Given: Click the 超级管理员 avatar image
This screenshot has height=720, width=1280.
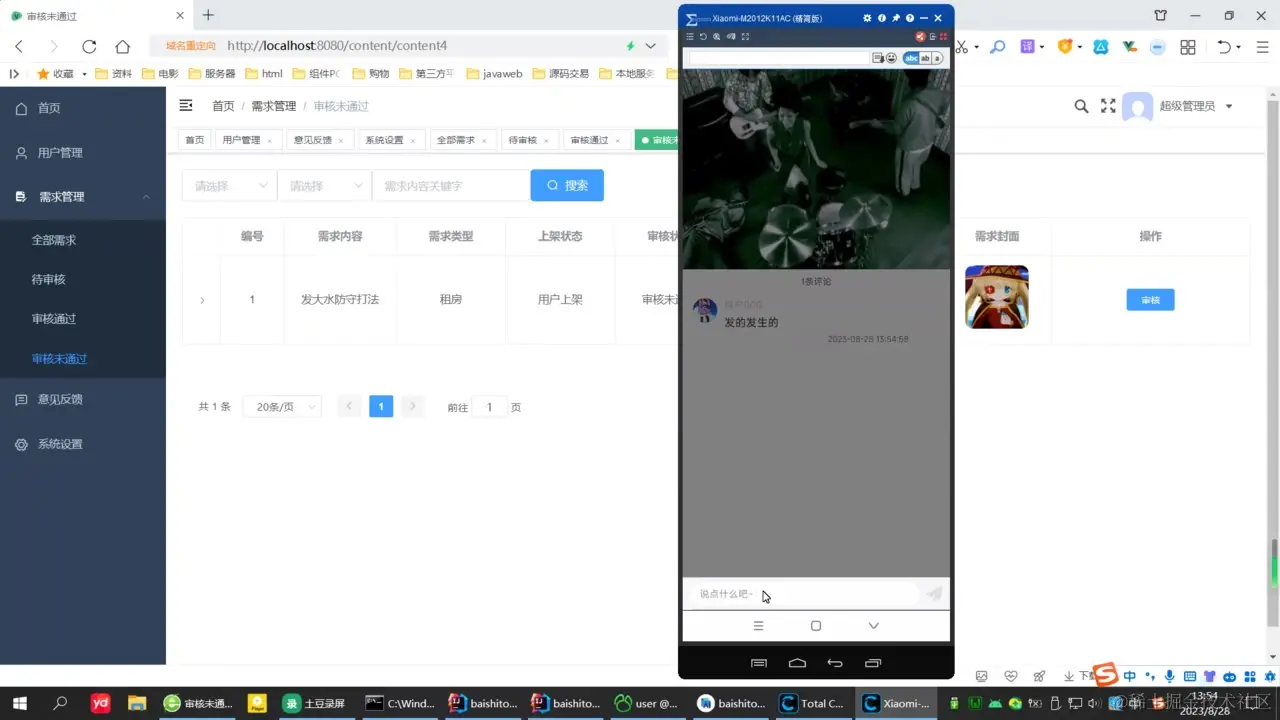Looking at the screenshot, I should click(1138, 107).
